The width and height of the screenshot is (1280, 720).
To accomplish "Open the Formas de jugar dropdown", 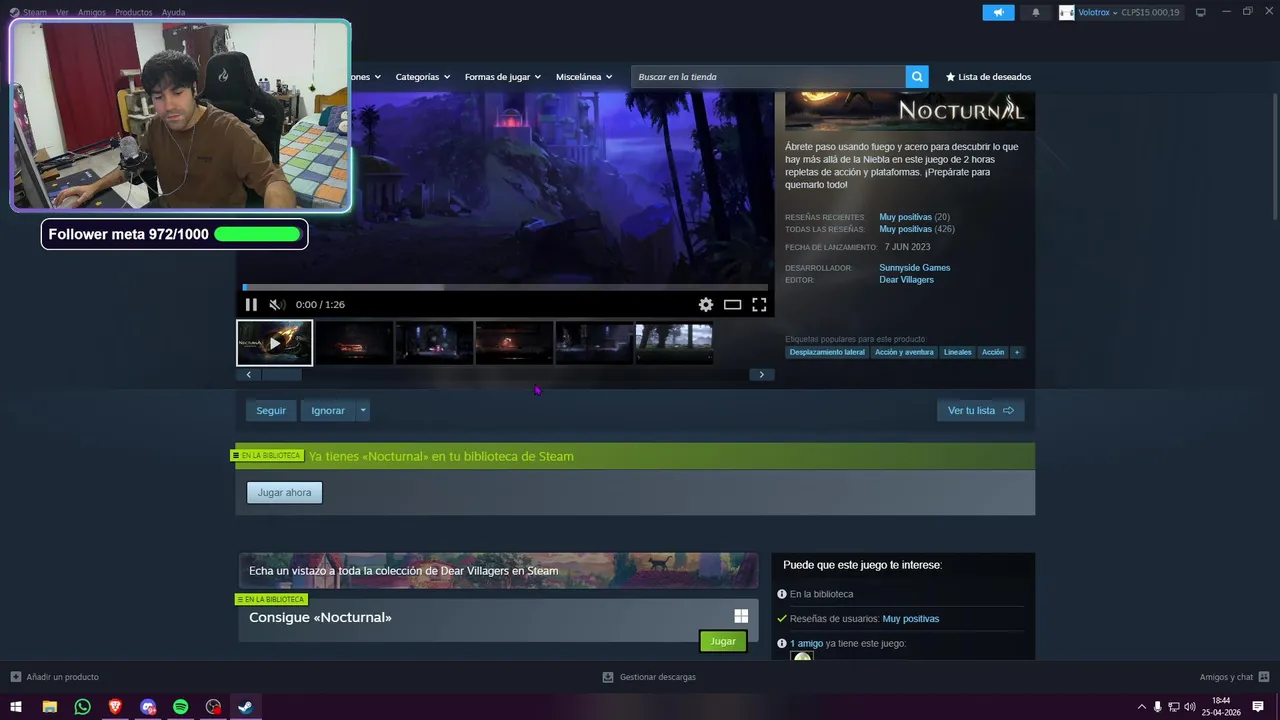I will pyautogui.click(x=503, y=77).
